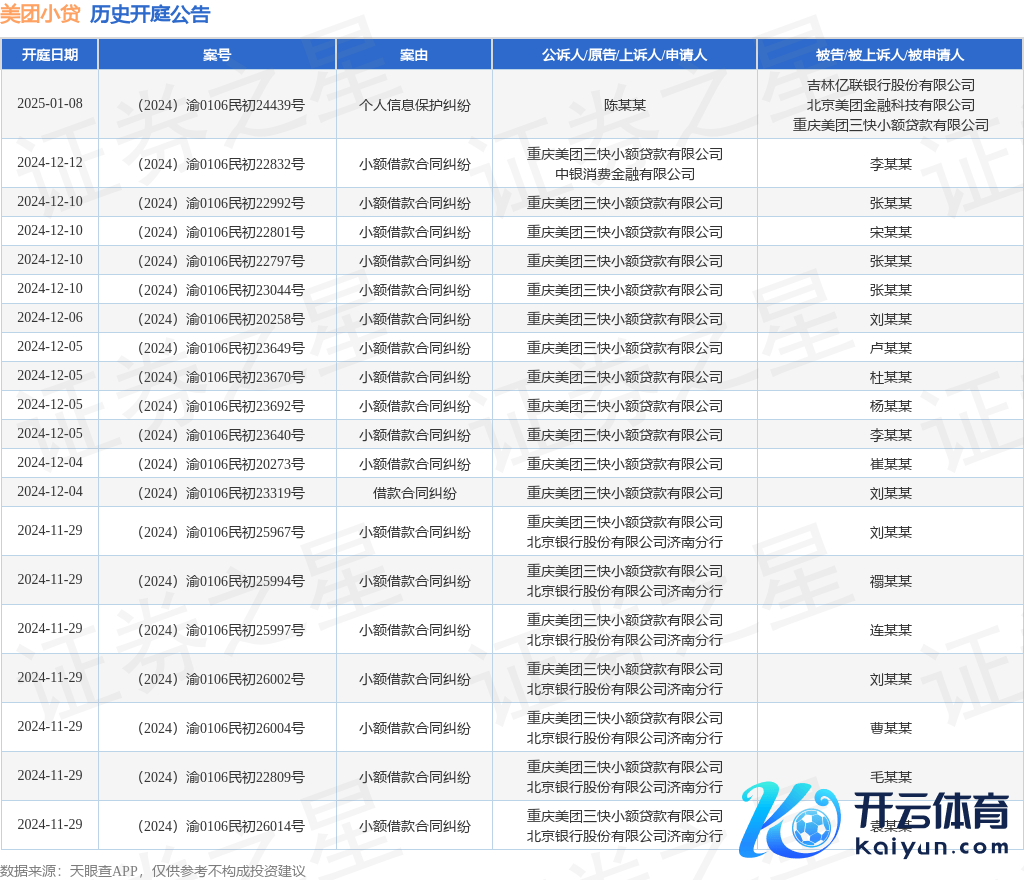Image resolution: width=1024 pixels, height=880 pixels.
Task: Open case number 渝0106民初26014号
Action: 217,826
